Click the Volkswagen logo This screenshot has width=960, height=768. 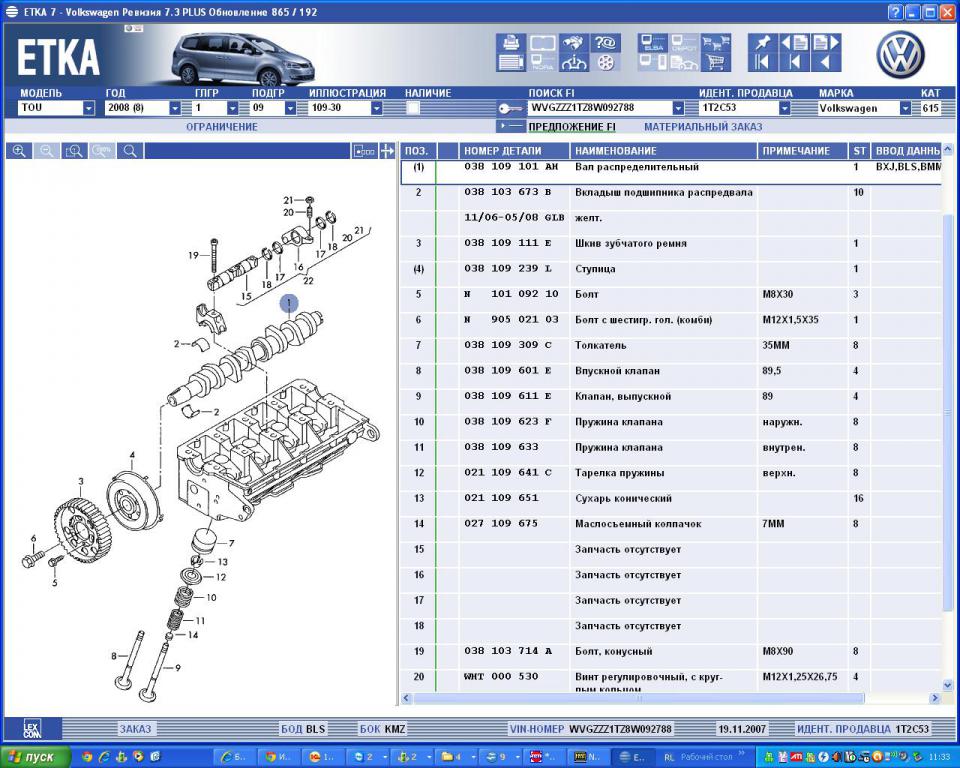click(901, 55)
